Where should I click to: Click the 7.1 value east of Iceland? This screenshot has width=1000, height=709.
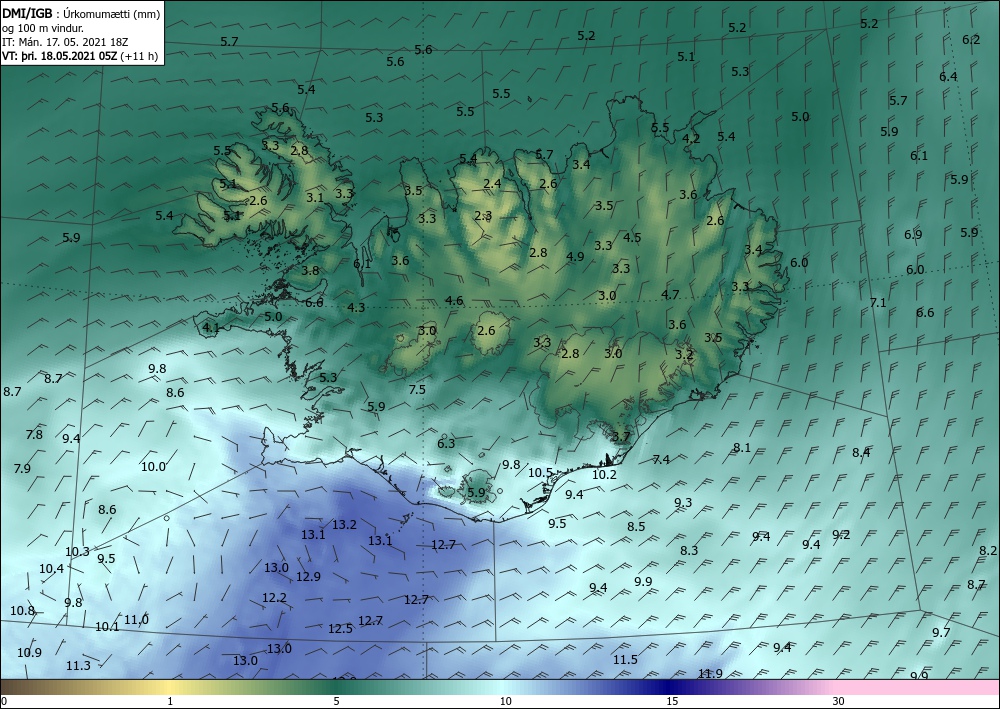[878, 303]
